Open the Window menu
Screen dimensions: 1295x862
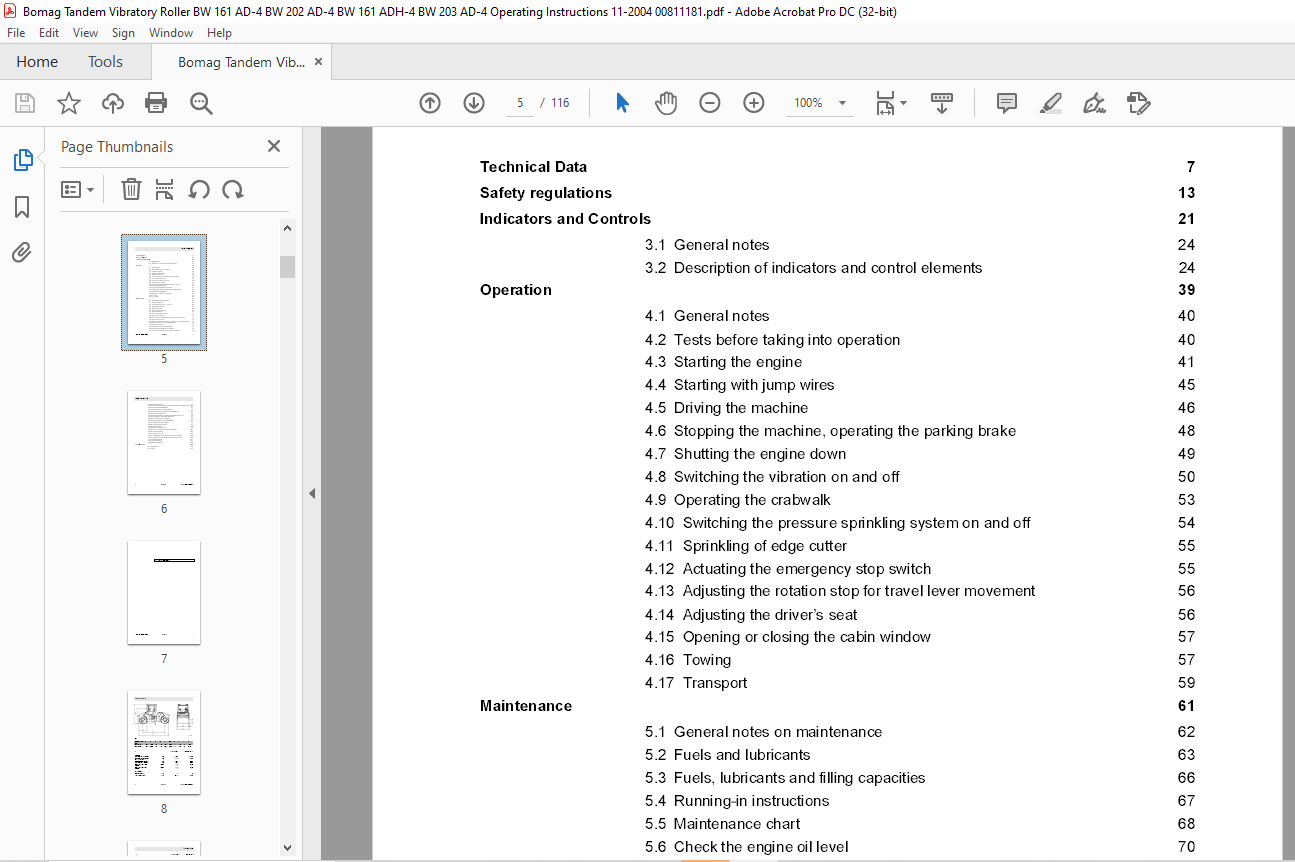tap(171, 33)
